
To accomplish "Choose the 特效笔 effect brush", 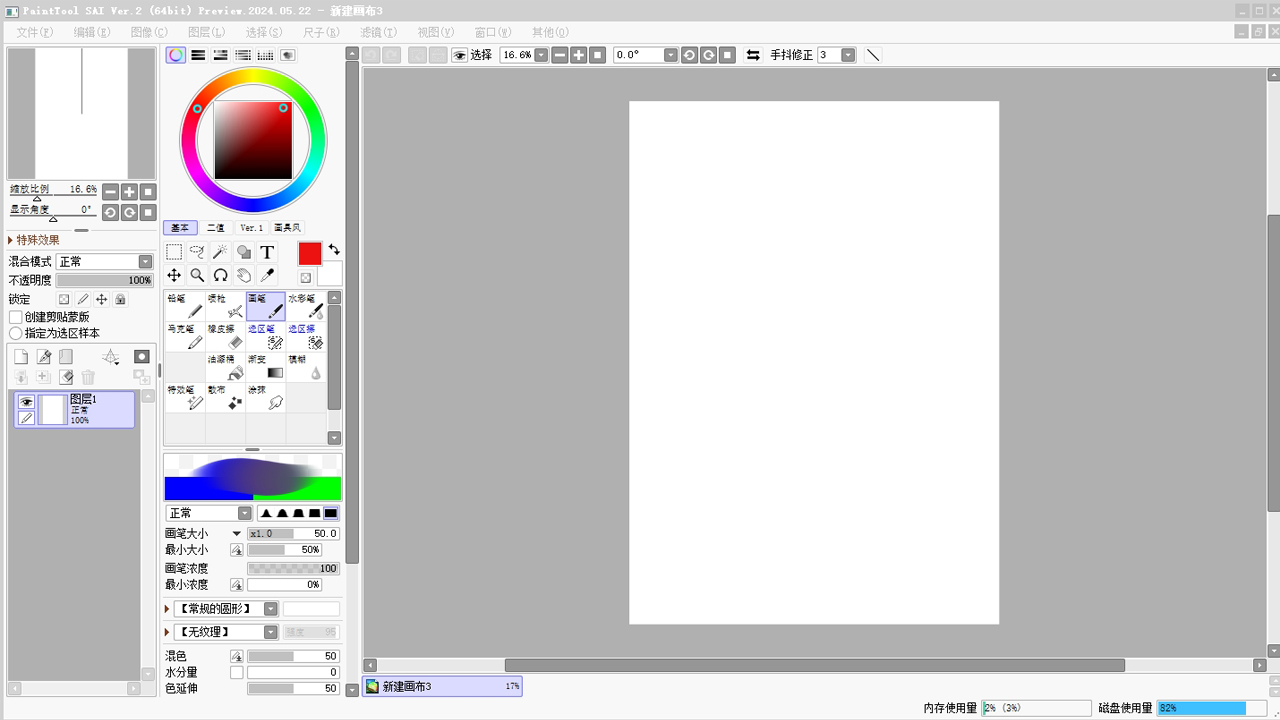I will coord(185,397).
